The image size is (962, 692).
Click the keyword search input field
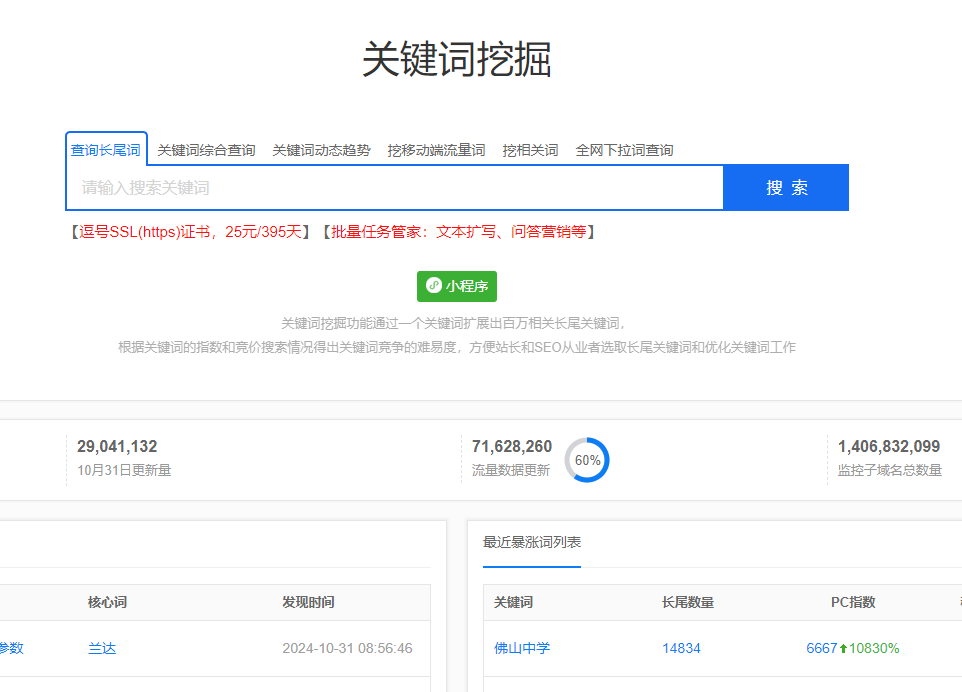[x=395, y=188]
